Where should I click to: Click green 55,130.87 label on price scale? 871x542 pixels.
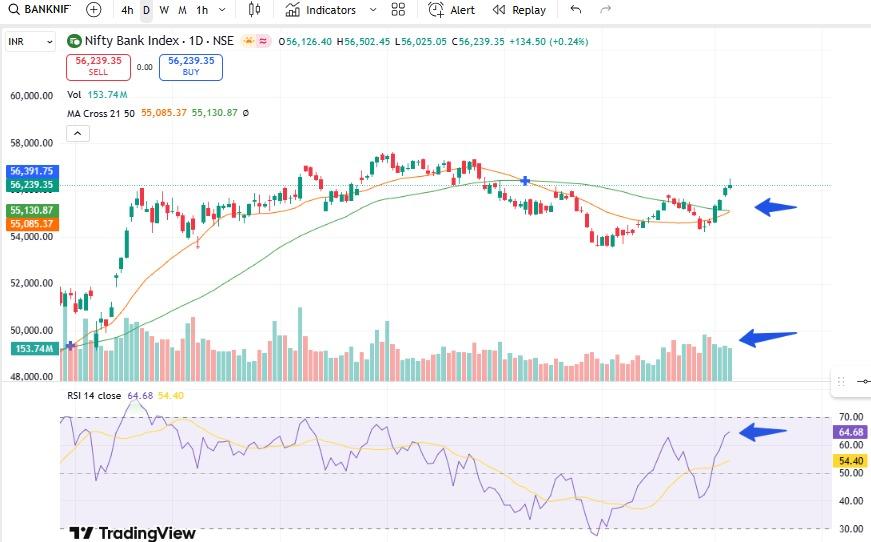(x=32, y=210)
